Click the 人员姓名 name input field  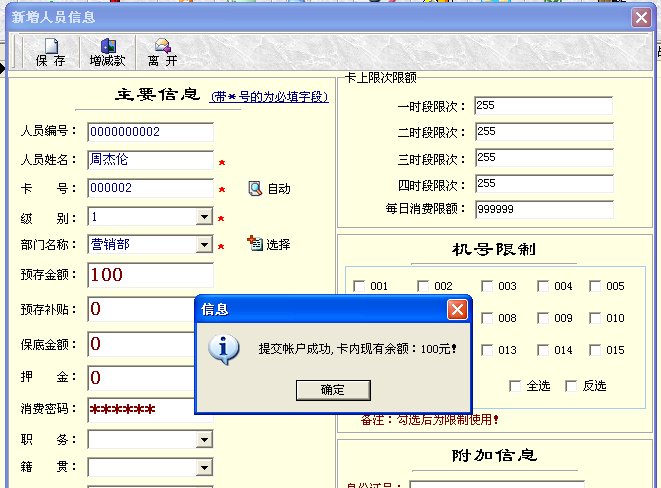click(150, 160)
